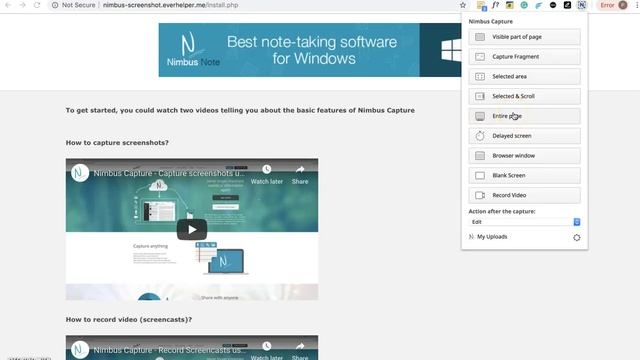Click the Delayed screen timer icon
The width and height of the screenshot is (640, 360).
click(x=480, y=136)
